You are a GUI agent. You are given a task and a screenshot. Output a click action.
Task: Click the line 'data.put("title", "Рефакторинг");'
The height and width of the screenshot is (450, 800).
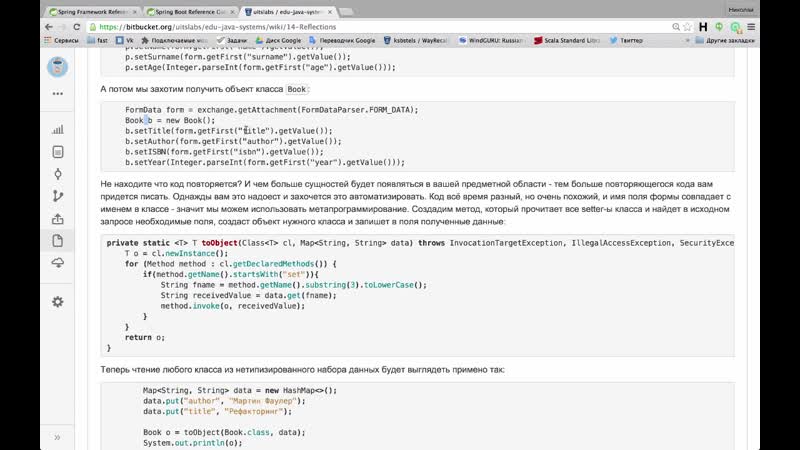coord(217,411)
